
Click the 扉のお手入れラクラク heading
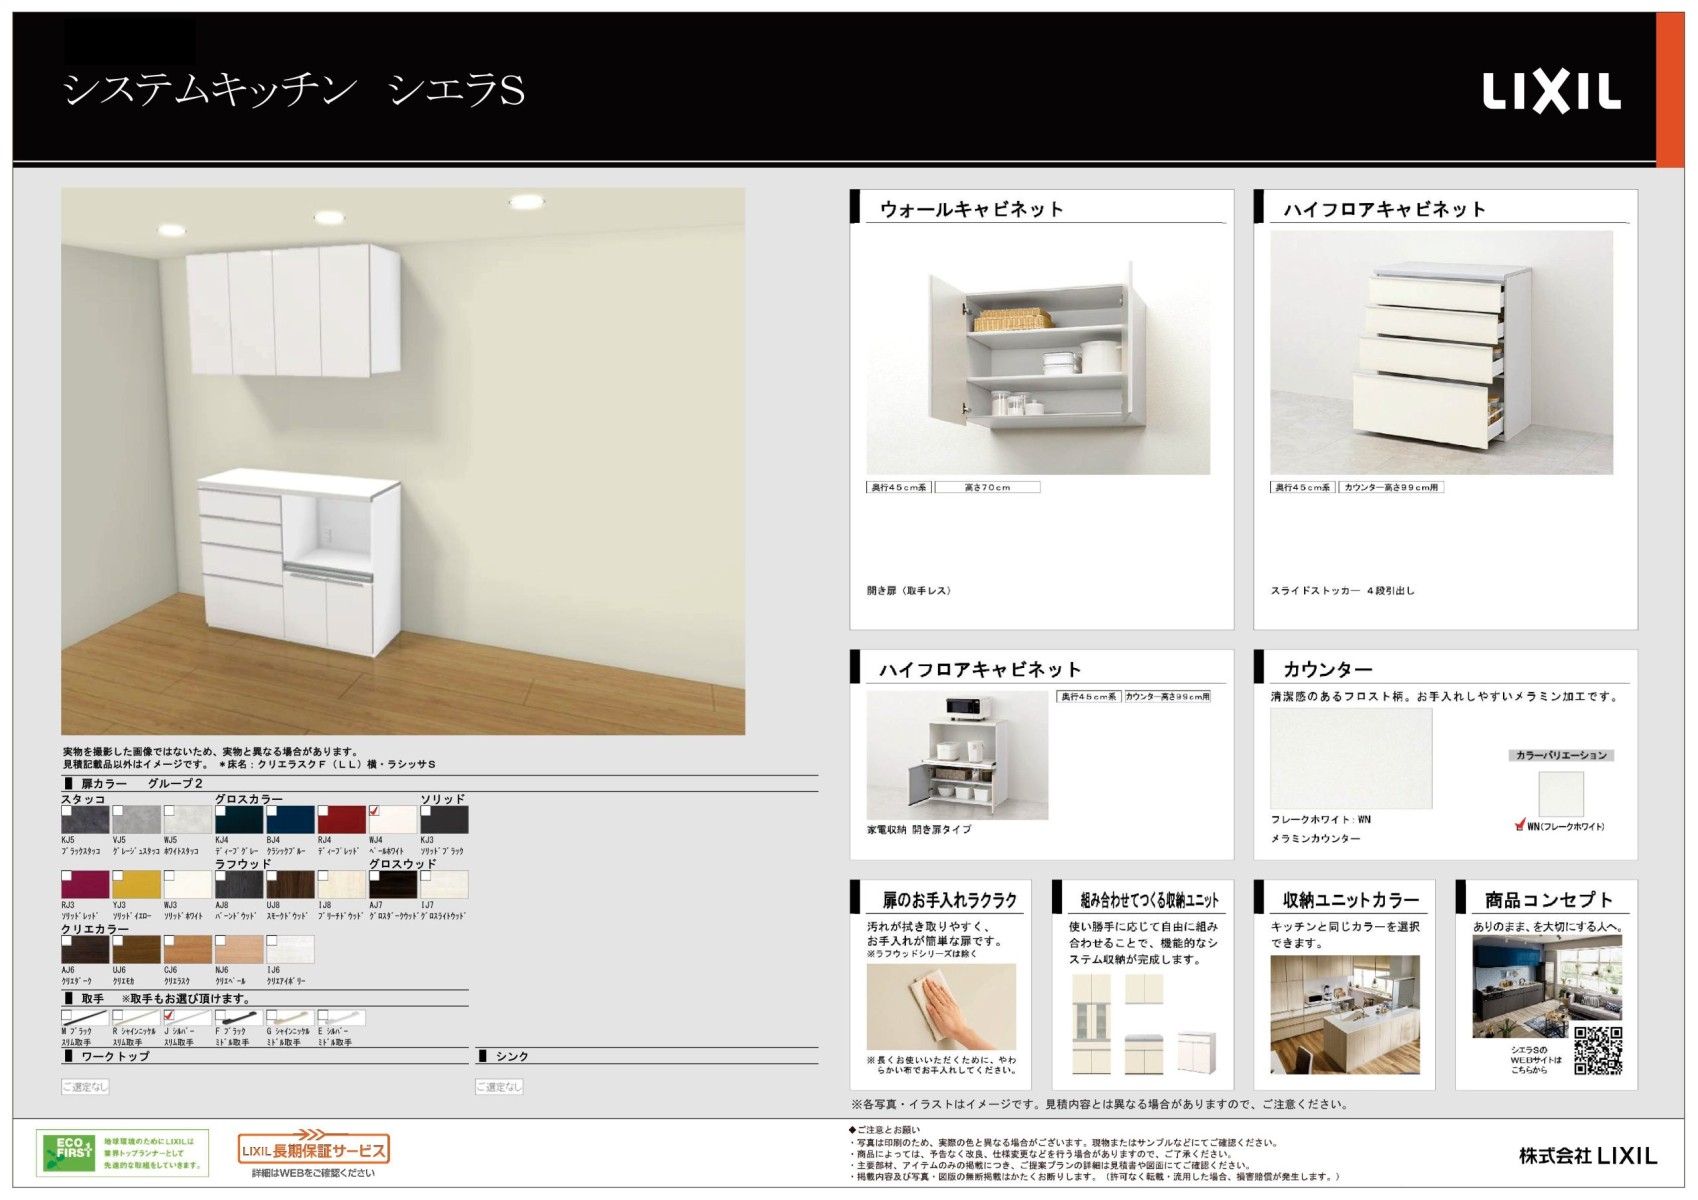[949, 900]
